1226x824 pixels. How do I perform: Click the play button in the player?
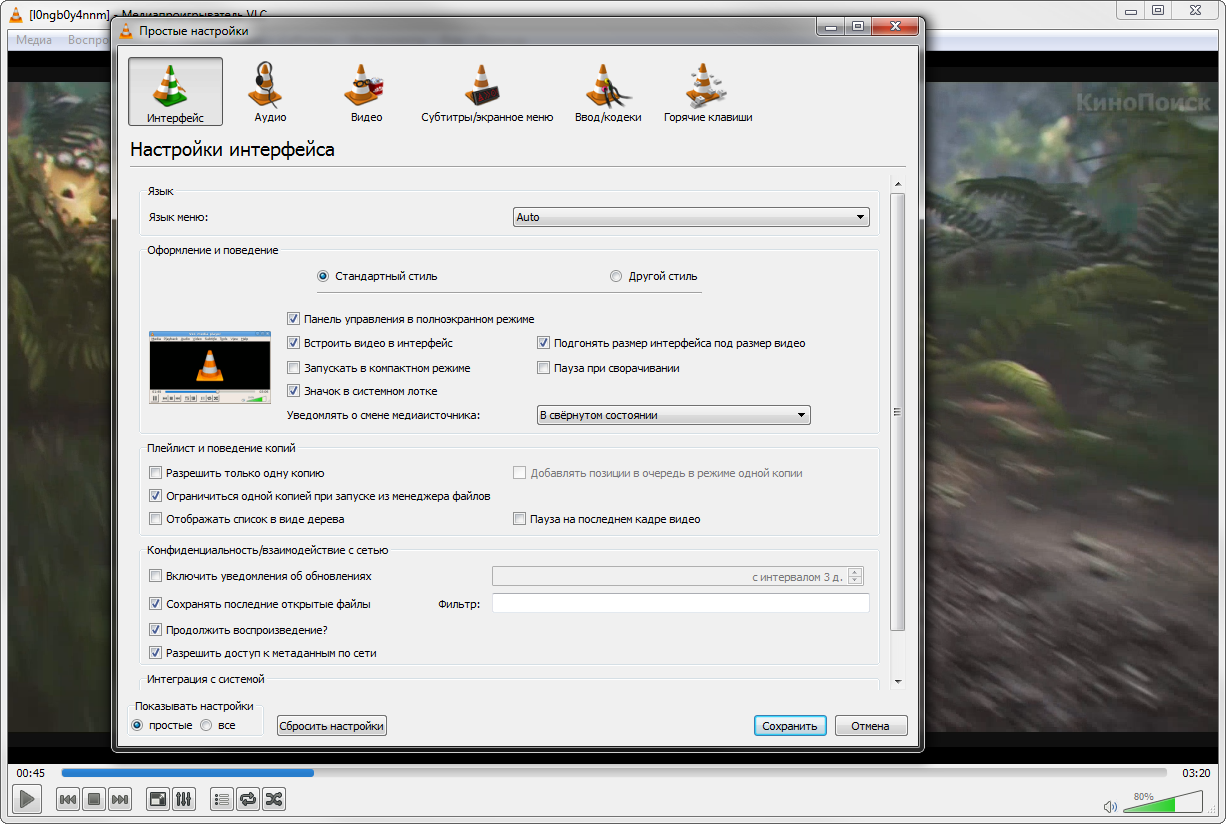[x=27, y=798]
